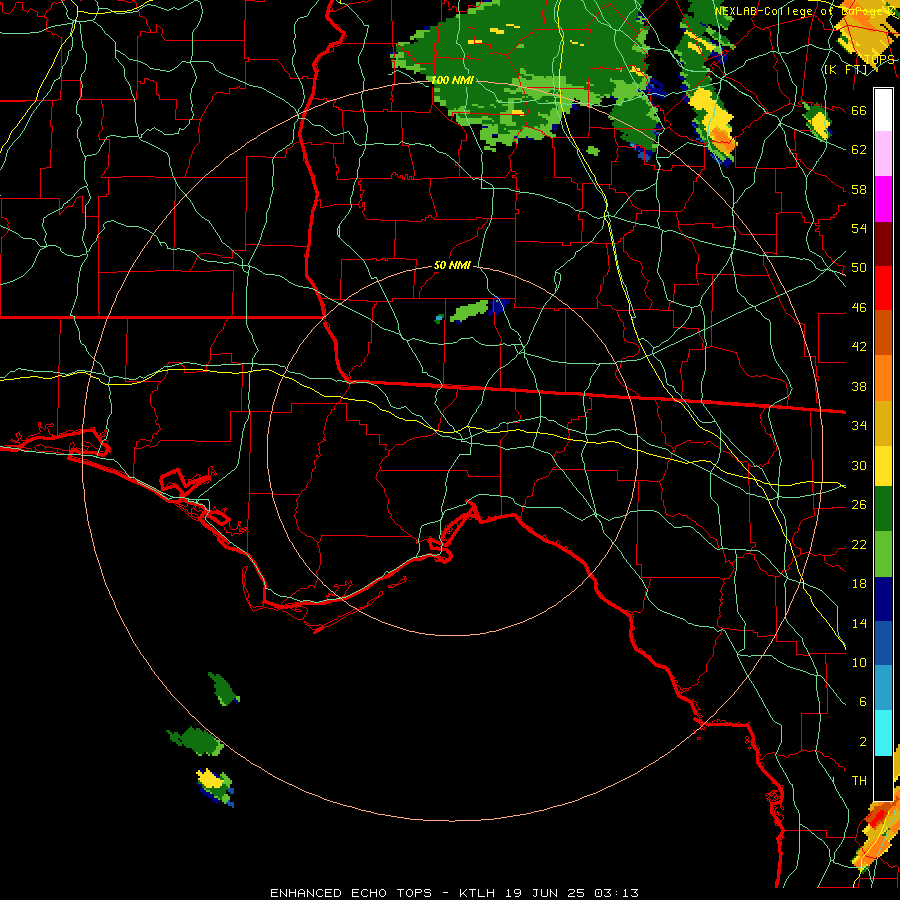The width and height of the screenshot is (900, 900).
Task: Click the legend value "58"
Action: coord(859,189)
